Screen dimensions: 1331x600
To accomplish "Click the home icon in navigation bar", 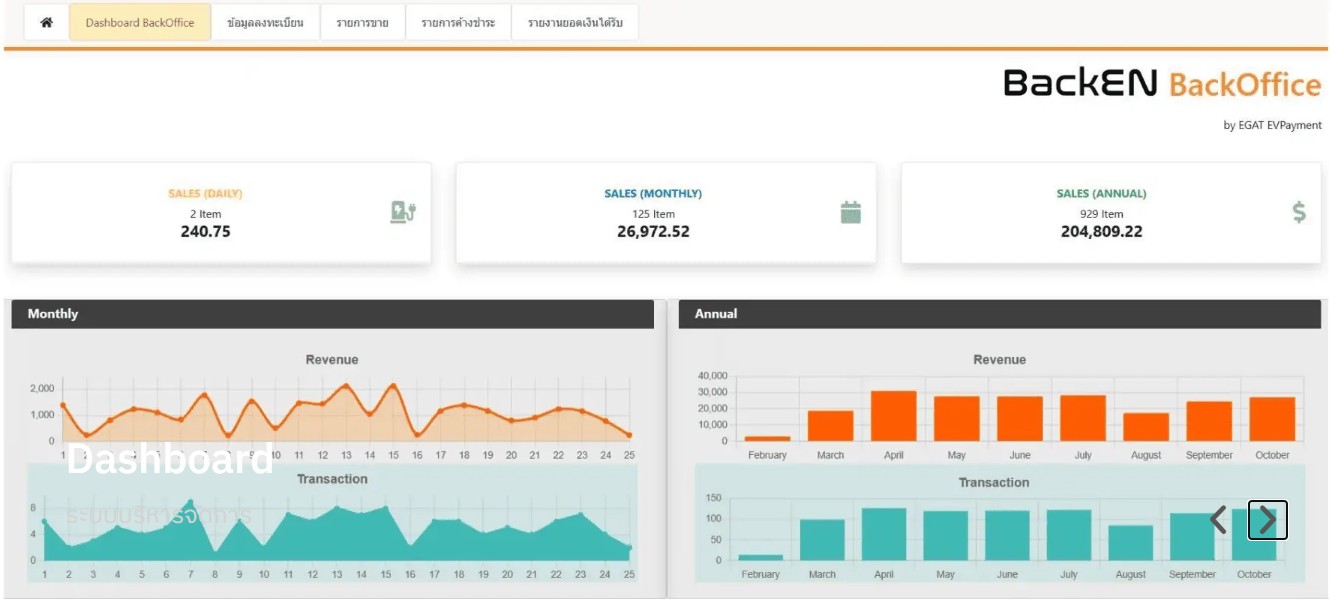I will [46, 22].
